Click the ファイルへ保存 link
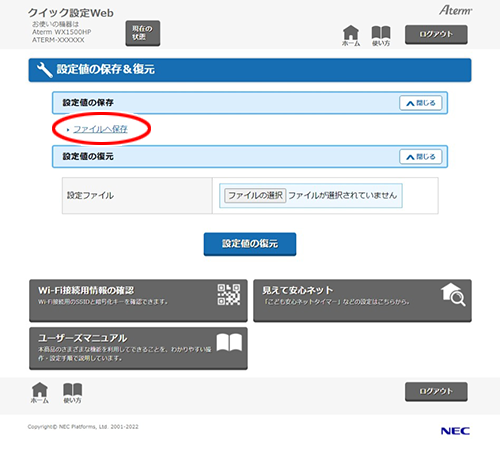500x468 pixels. tap(100, 129)
